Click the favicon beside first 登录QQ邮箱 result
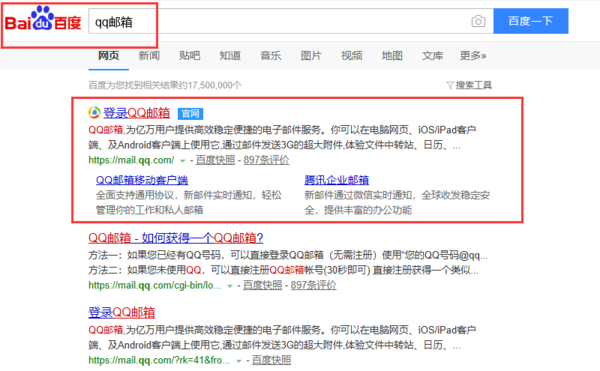 (x=94, y=112)
